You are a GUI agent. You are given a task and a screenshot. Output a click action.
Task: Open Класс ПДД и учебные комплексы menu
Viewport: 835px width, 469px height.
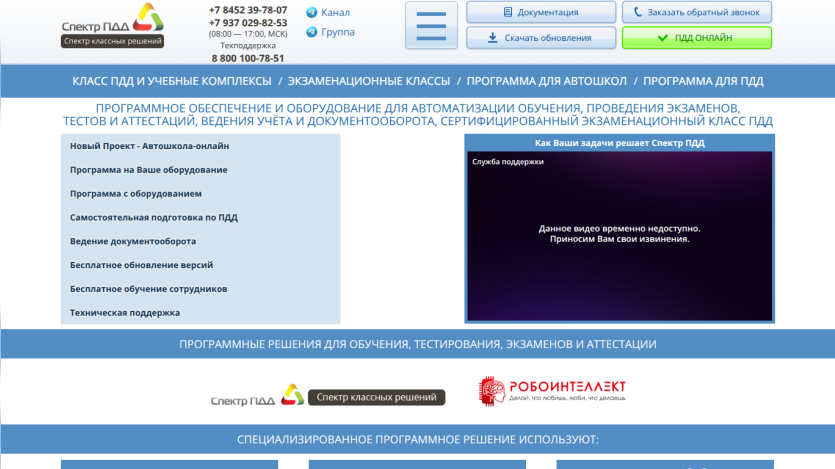click(172, 81)
